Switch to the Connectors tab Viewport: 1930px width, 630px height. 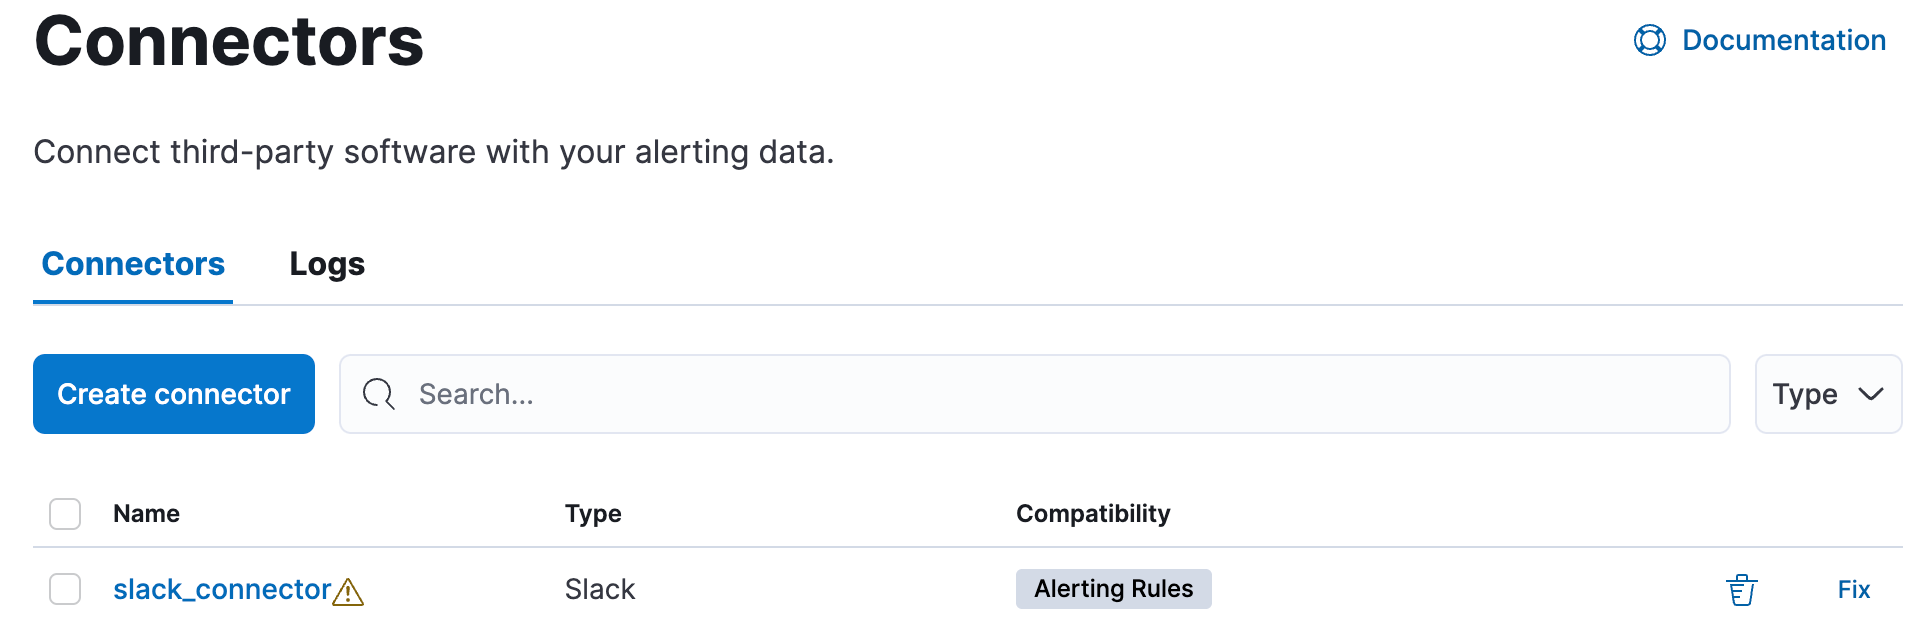[x=133, y=264]
